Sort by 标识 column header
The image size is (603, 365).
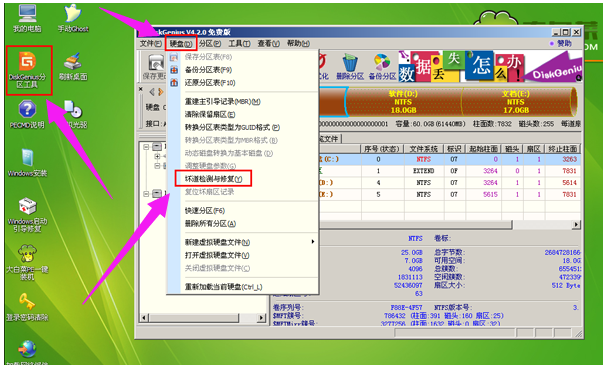(454, 148)
